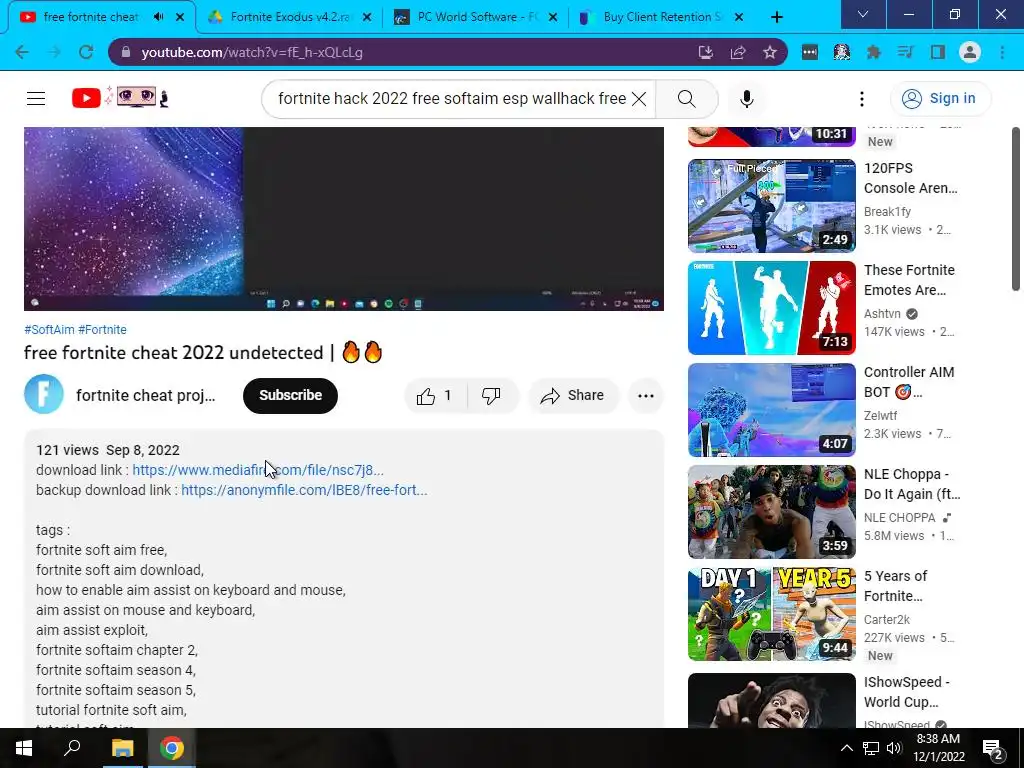The image size is (1024, 768).
Task: Reload the page with the refresh icon
Action: click(x=86, y=52)
